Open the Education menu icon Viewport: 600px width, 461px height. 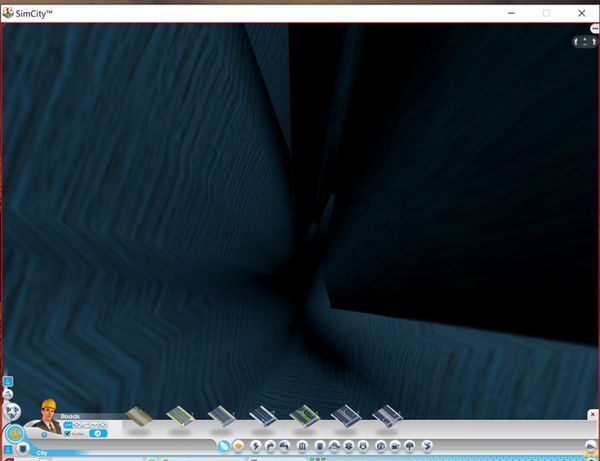[381, 446]
